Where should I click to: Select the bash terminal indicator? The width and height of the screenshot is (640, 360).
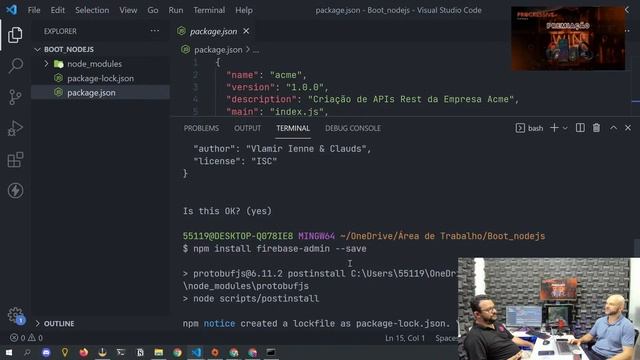(x=529, y=128)
